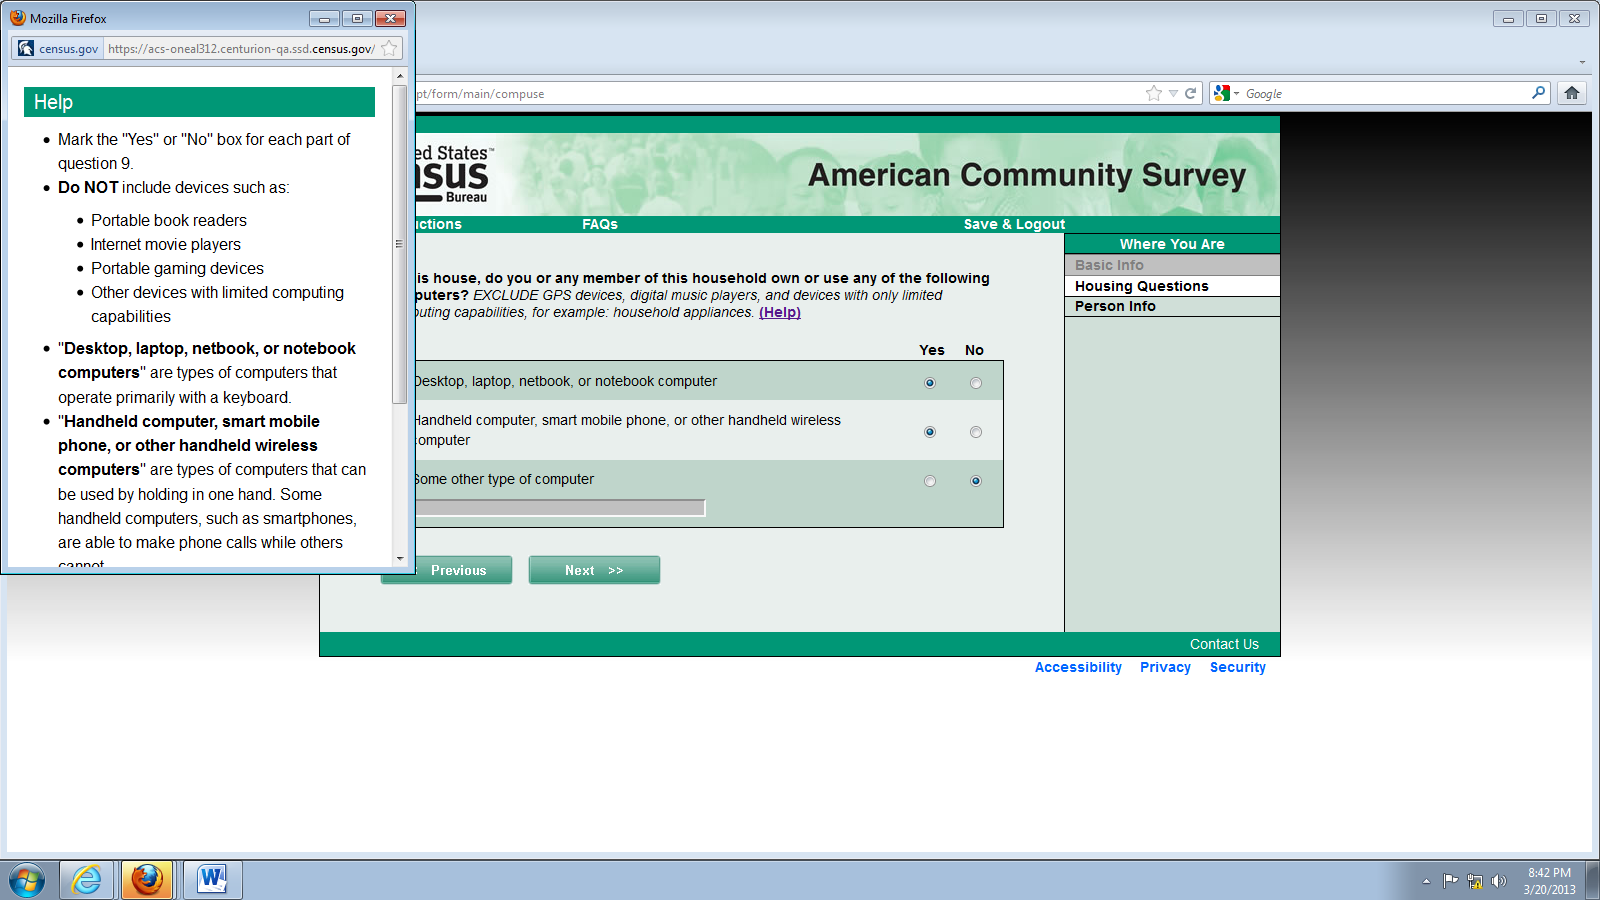Select Yes for desktop, laptop, netbook computer

(930, 383)
